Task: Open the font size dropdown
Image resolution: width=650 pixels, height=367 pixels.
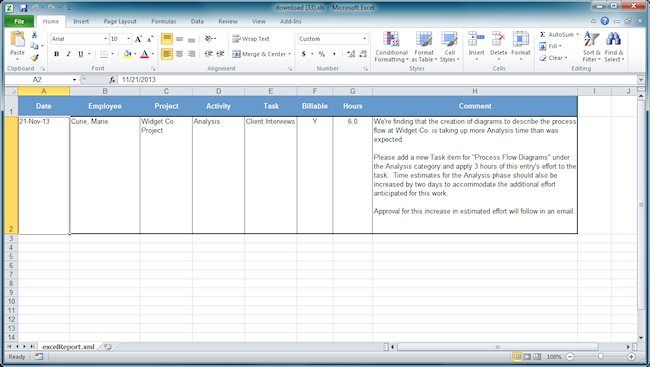Action: click(128, 39)
